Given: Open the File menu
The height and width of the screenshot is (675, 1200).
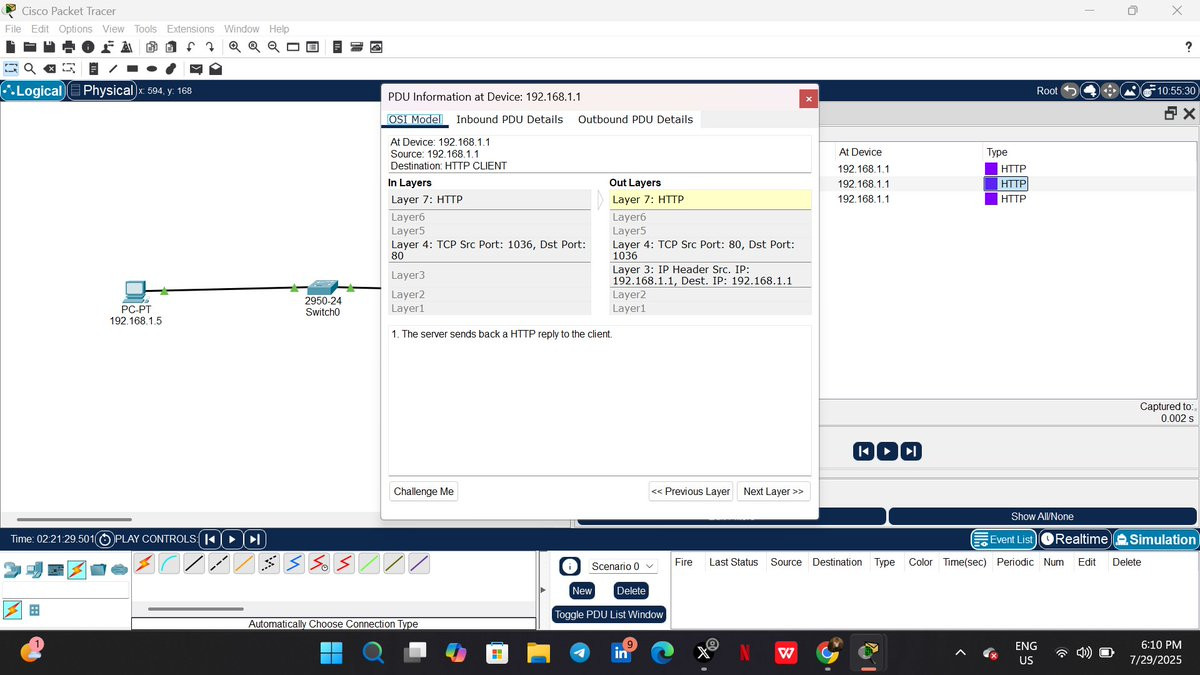Looking at the screenshot, I should (x=13, y=29).
